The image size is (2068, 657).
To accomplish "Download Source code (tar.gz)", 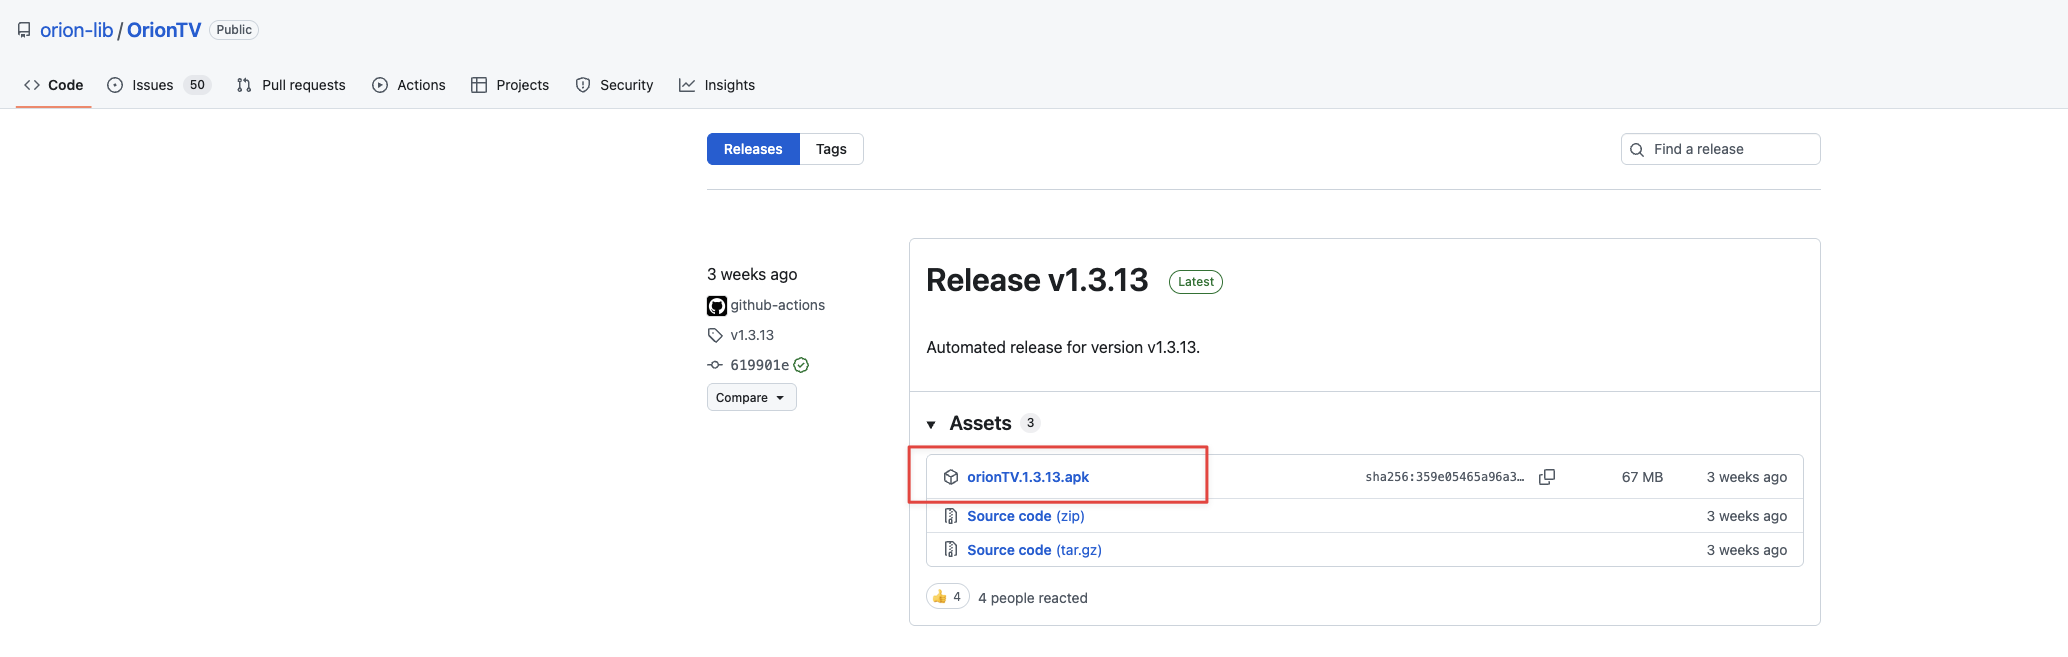I will pyautogui.click(x=1034, y=550).
